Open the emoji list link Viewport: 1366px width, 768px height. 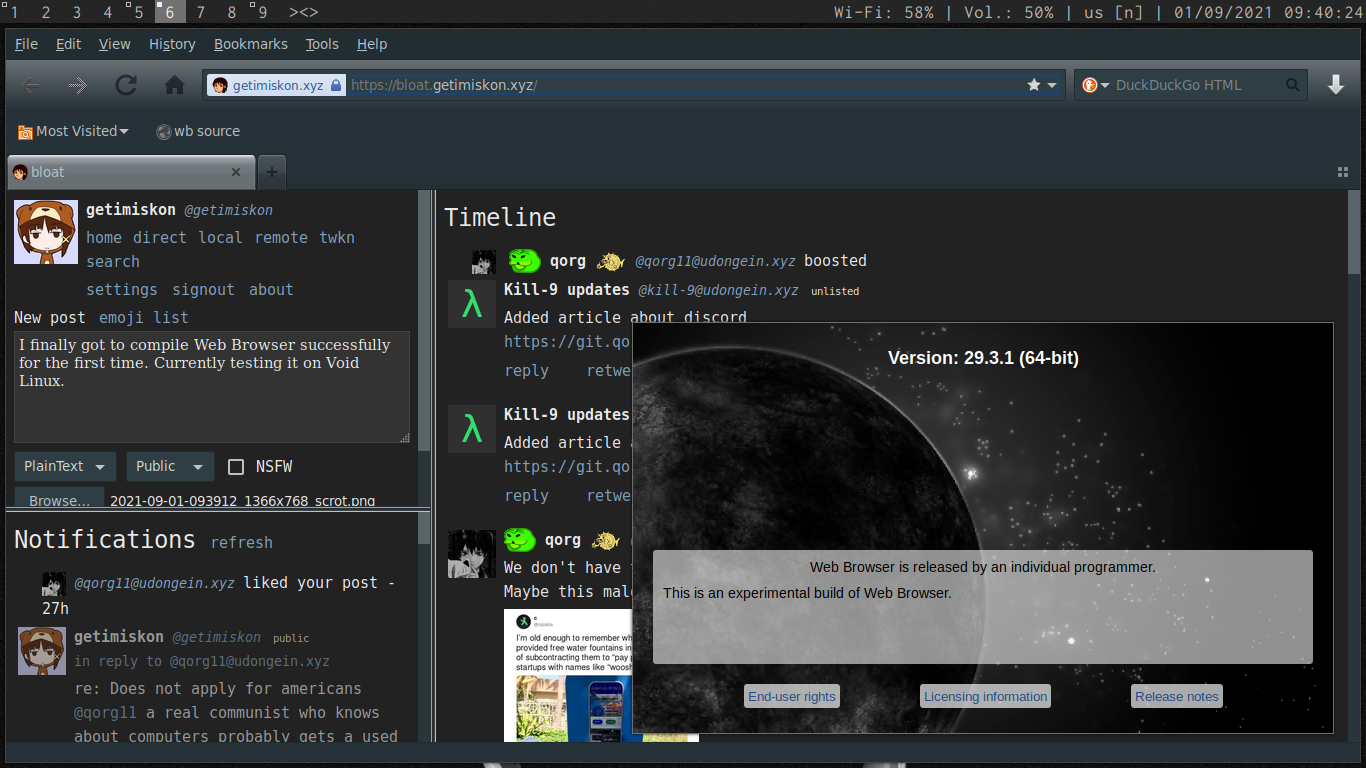(x=144, y=318)
